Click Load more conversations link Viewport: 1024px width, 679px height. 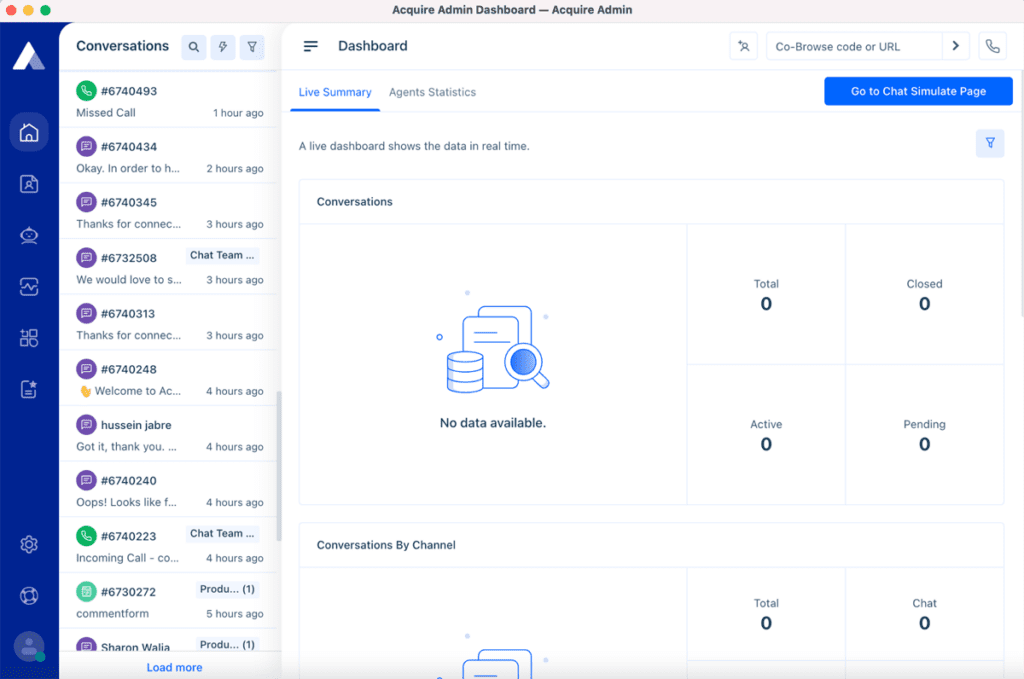[174, 667]
